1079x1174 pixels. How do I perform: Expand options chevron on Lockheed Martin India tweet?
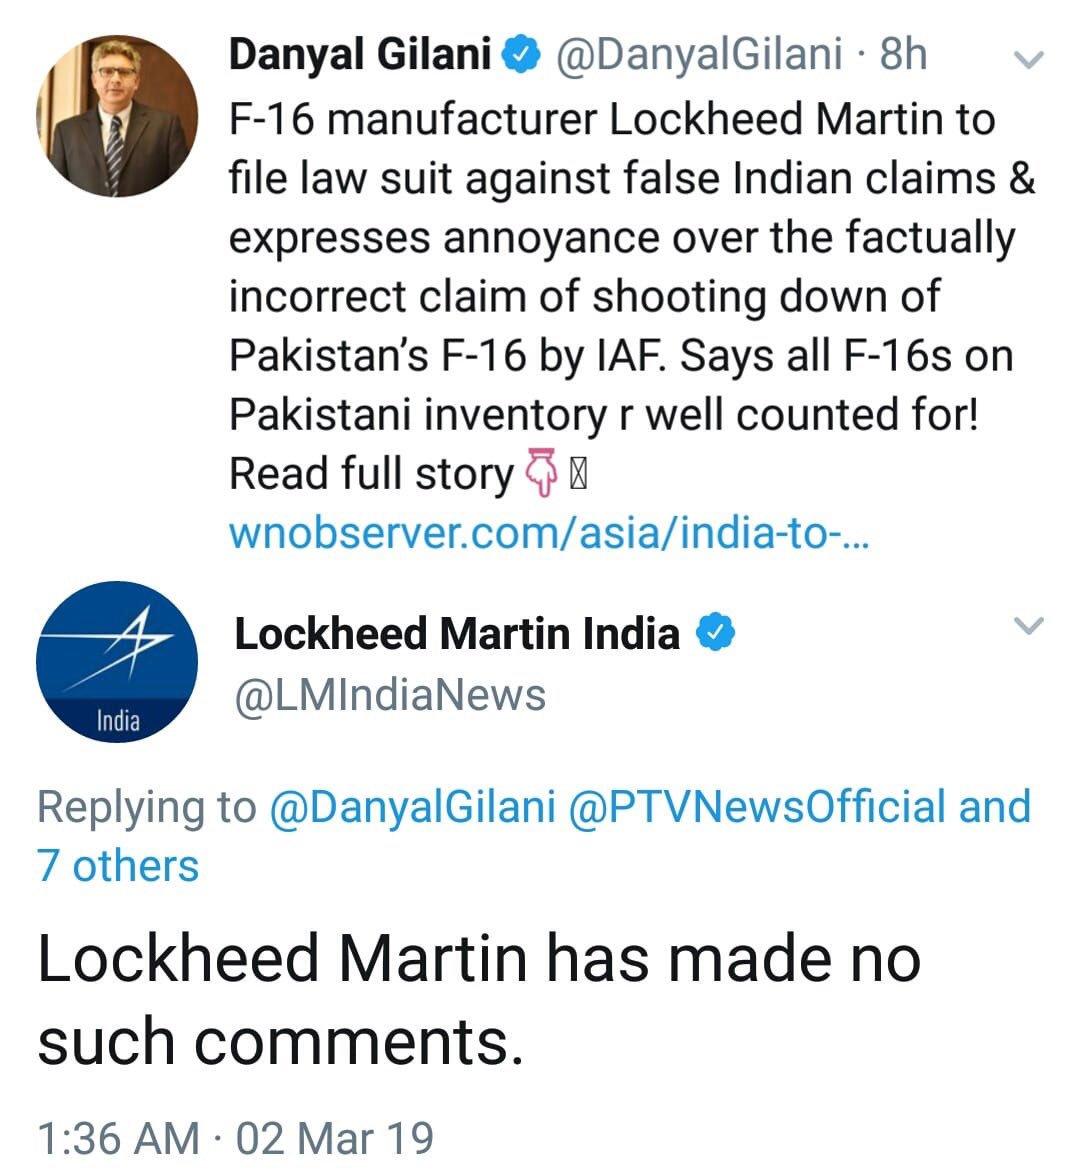coord(1028,624)
